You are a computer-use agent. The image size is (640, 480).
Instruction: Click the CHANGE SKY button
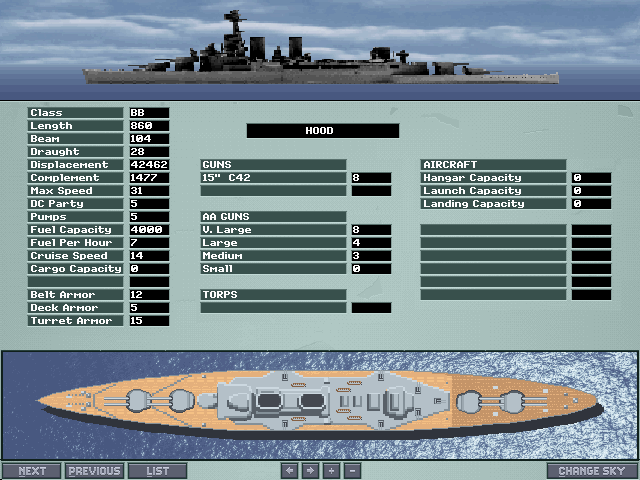tap(592, 471)
